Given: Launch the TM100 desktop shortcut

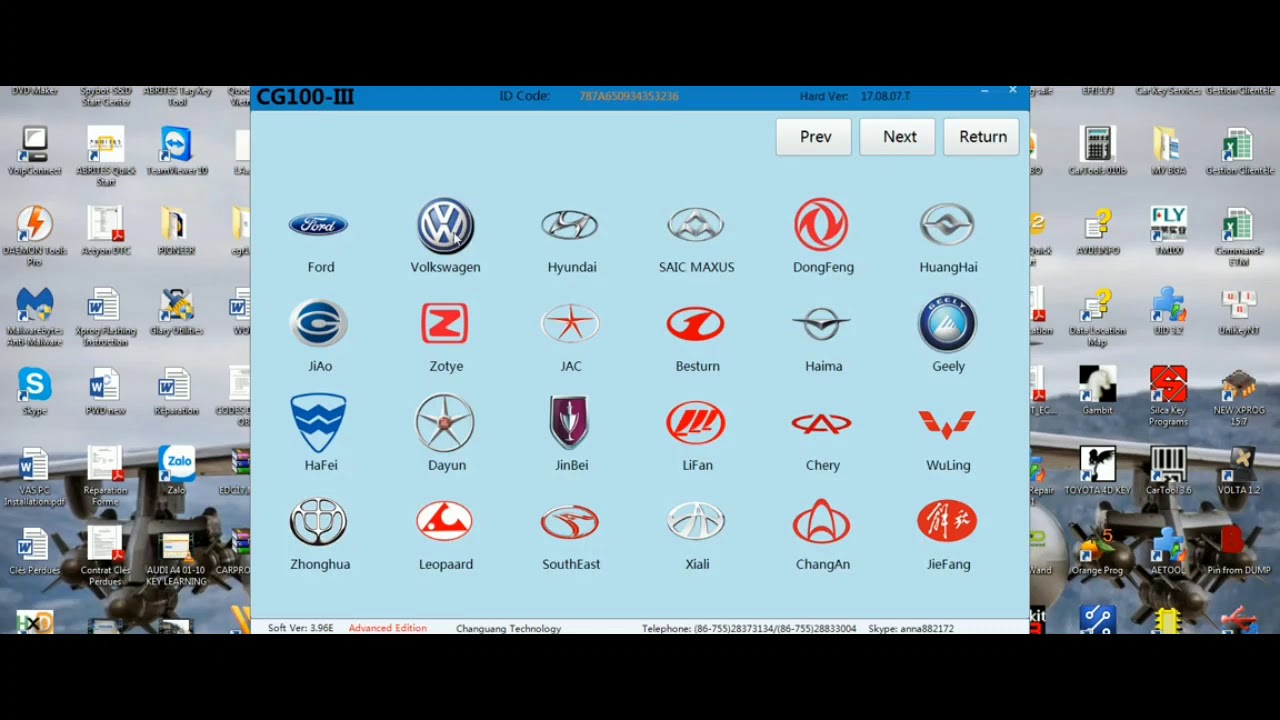Looking at the screenshot, I should click(1168, 232).
